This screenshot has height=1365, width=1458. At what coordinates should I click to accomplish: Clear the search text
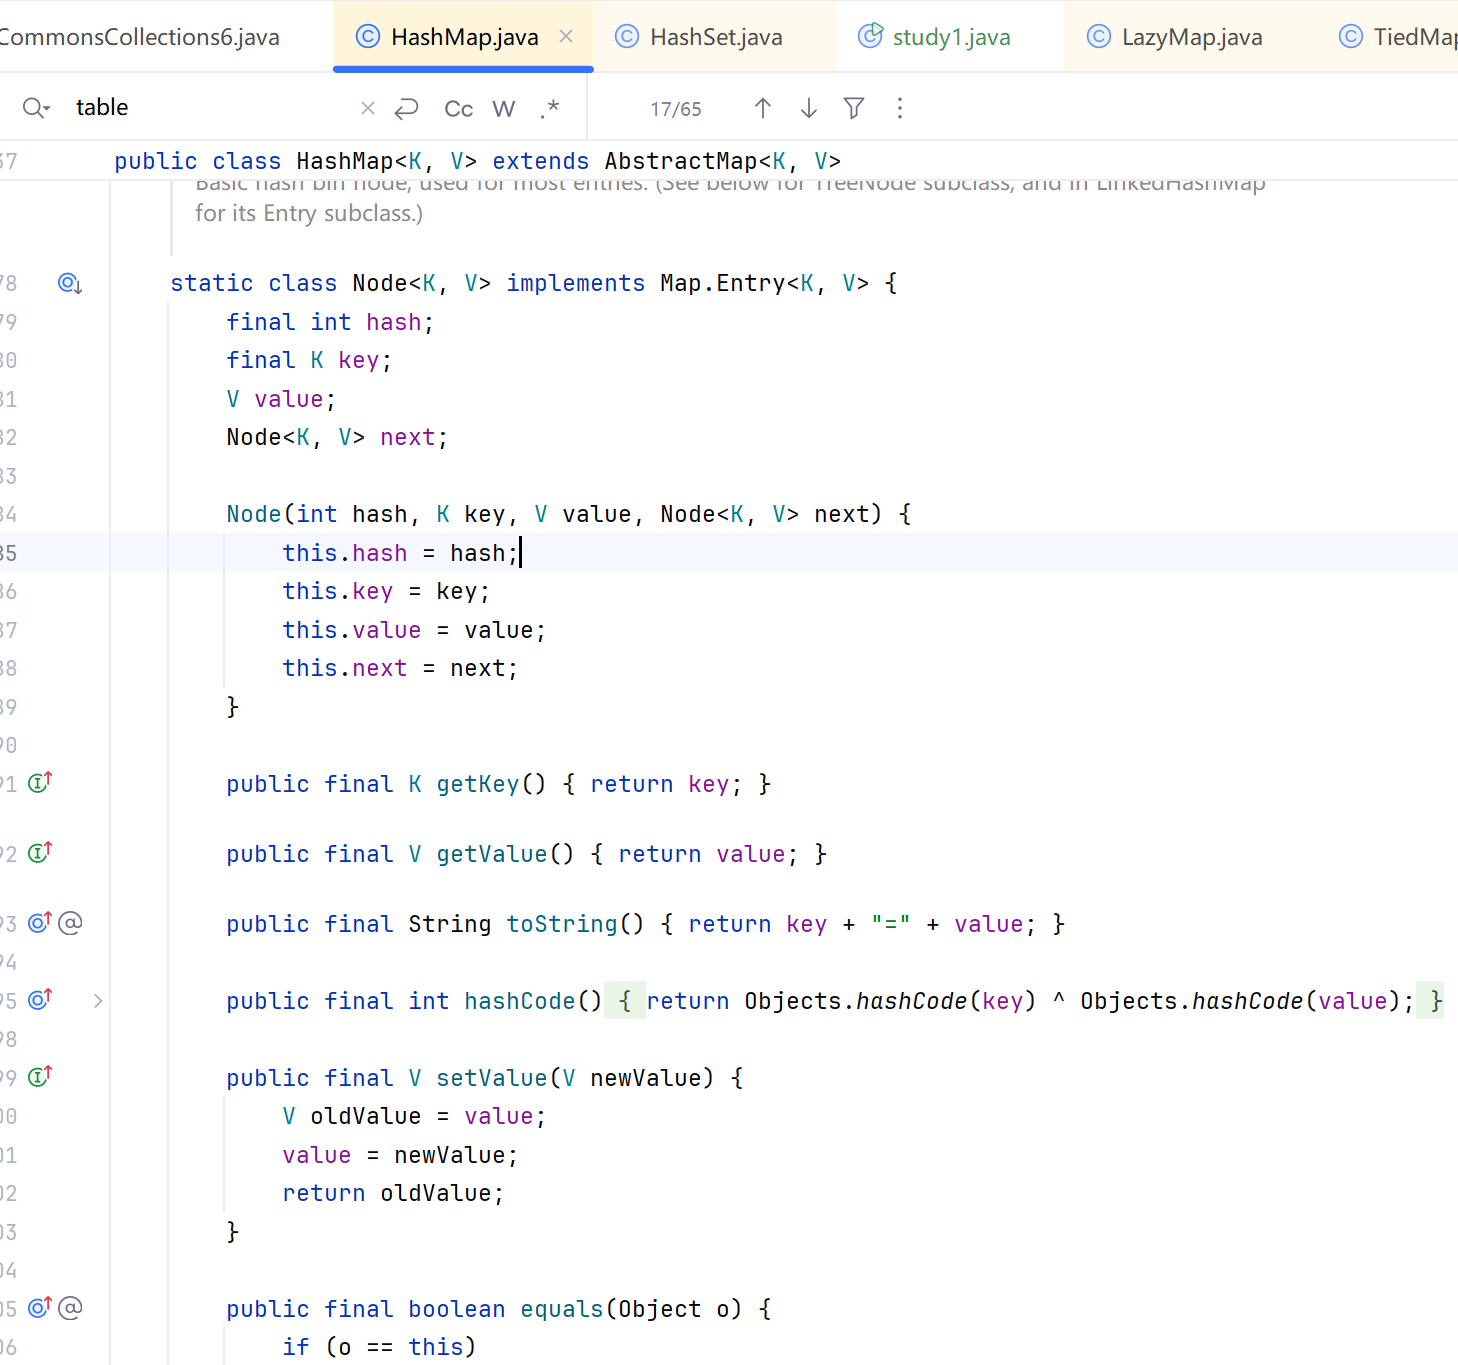pos(368,108)
